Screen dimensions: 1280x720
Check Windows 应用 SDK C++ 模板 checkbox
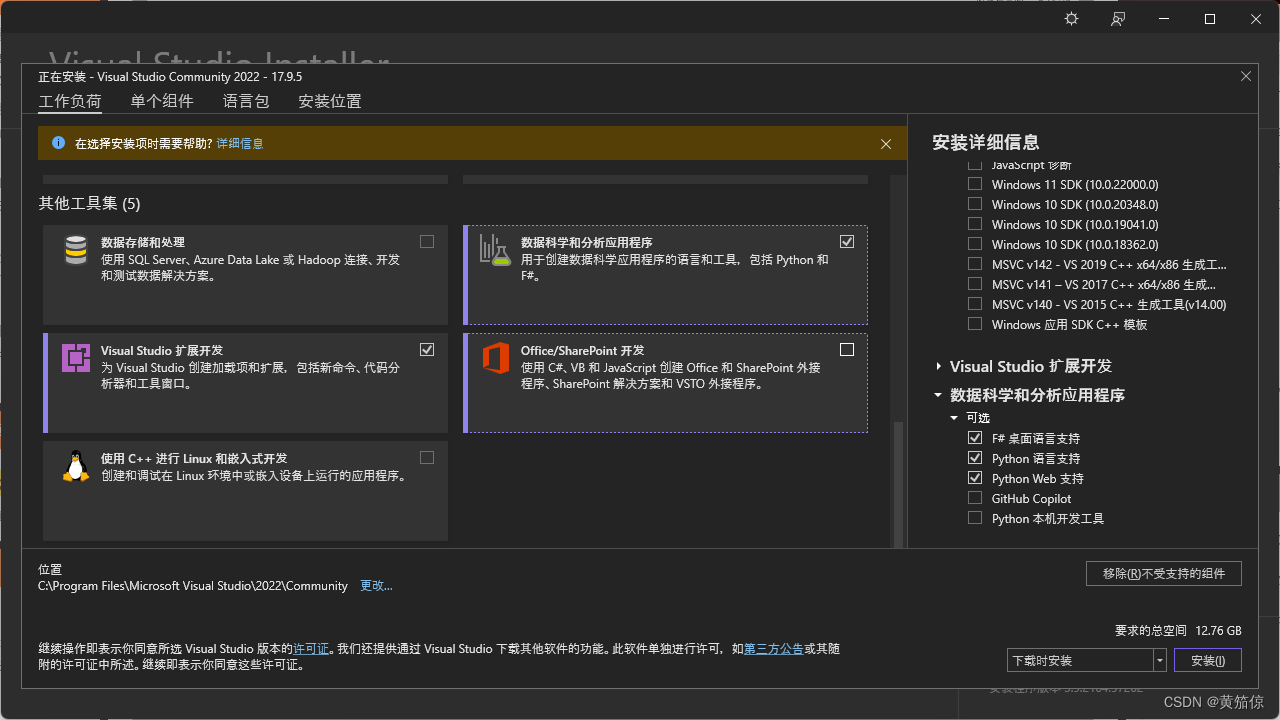coord(975,324)
